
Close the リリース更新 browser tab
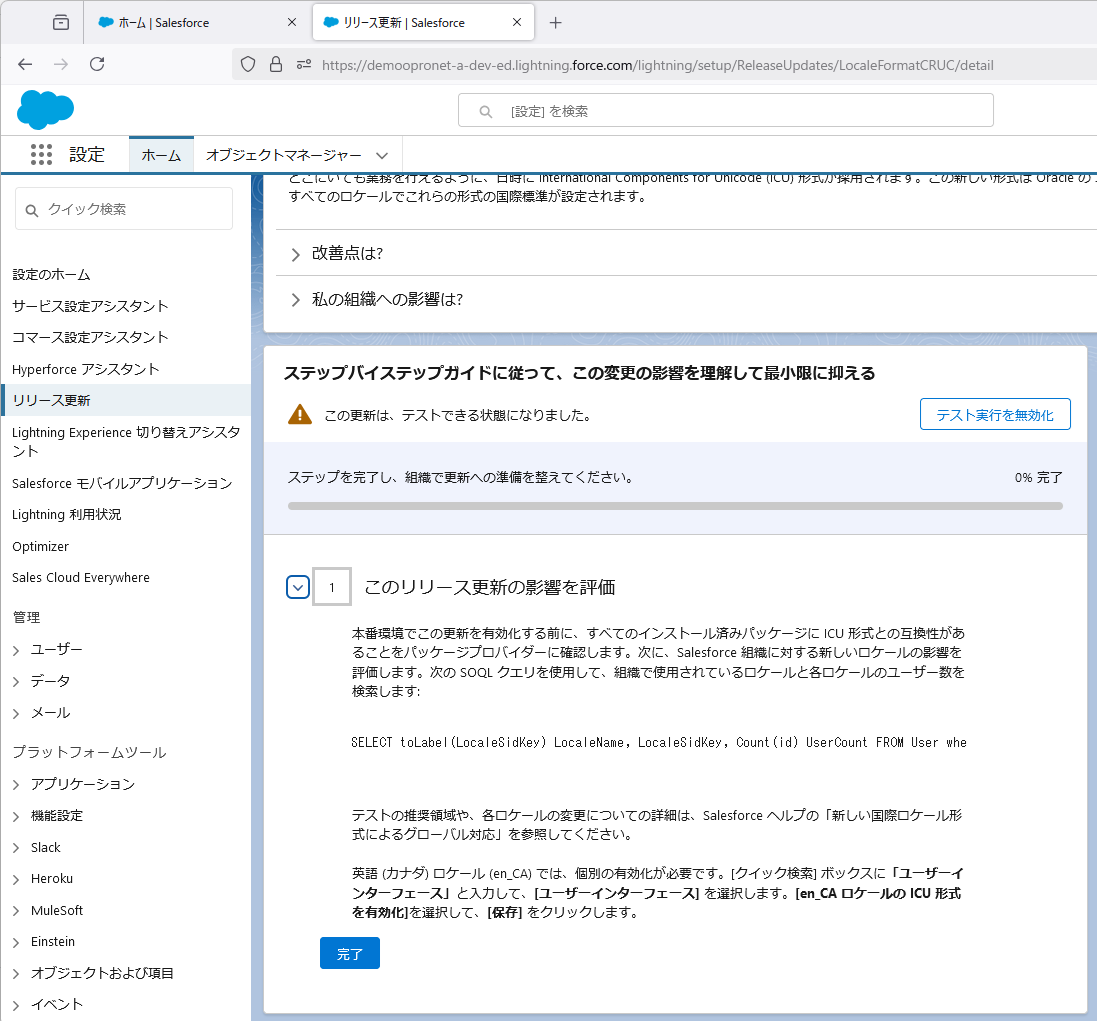pos(518,23)
